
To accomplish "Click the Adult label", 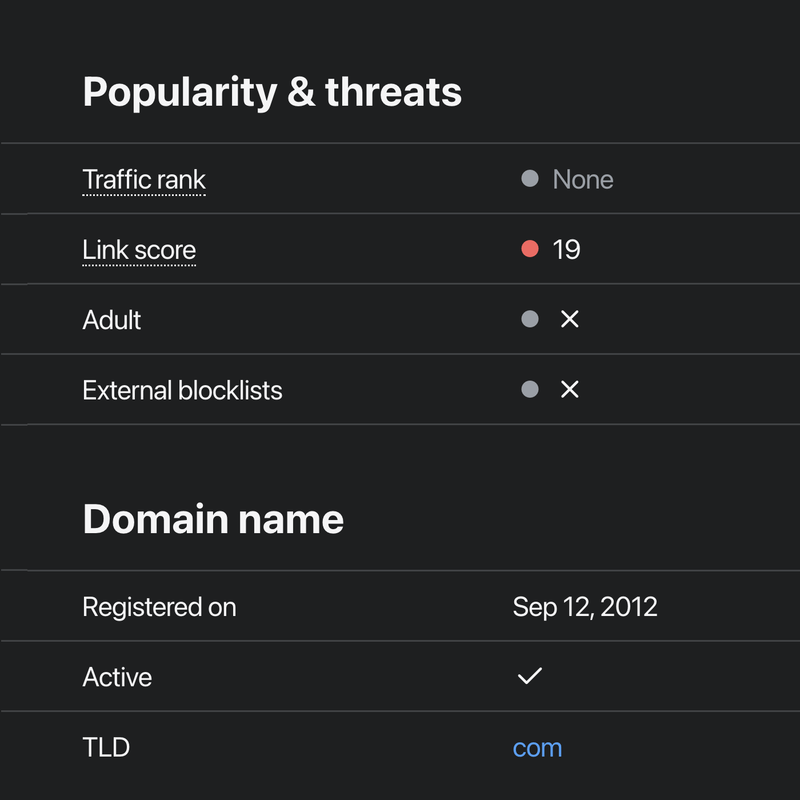I will tap(112, 320).
